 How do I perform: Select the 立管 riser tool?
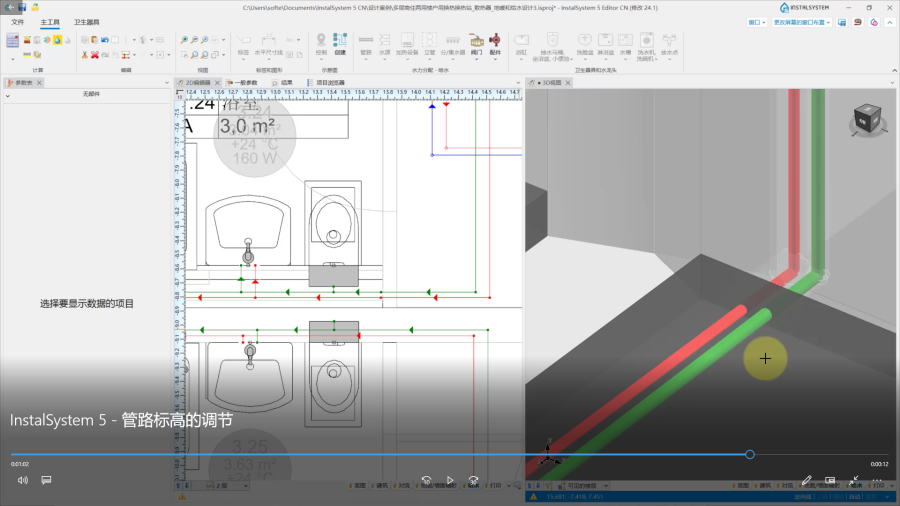(429, 45)
